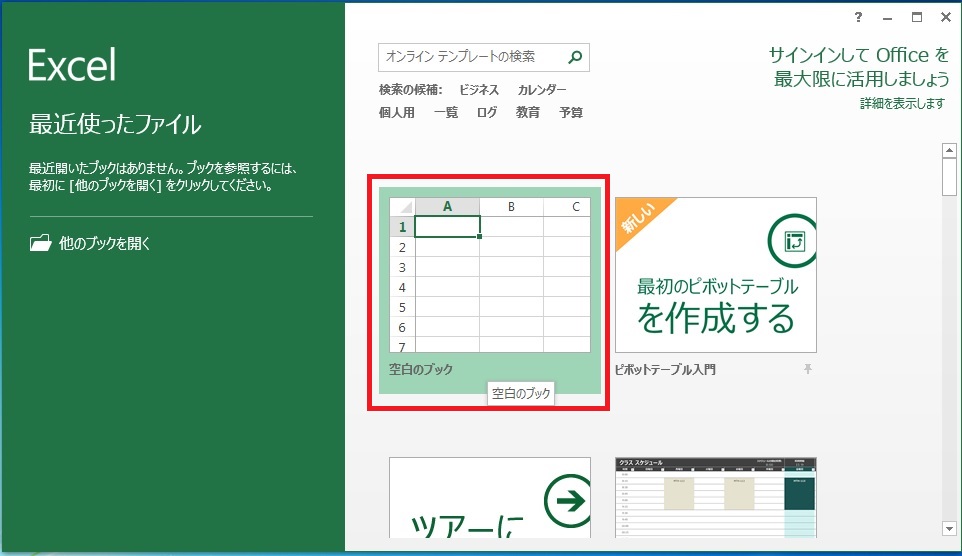Select the 個人用 search suggestion
Viewport: 962px width, 556px height.
[x=396, y=112]
